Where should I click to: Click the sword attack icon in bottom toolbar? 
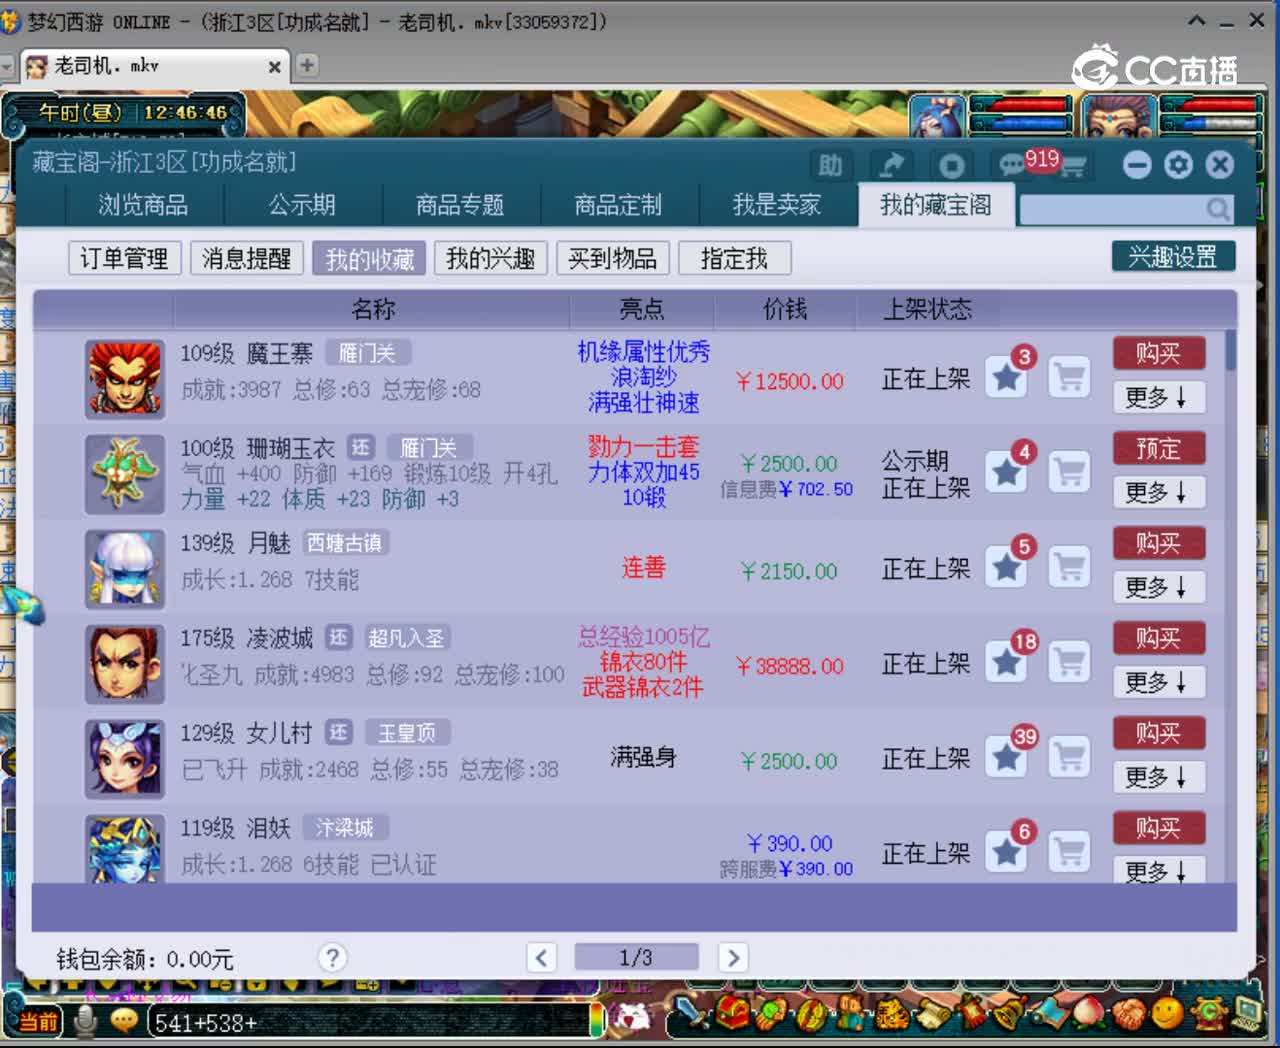click(x=689, y=1015)
